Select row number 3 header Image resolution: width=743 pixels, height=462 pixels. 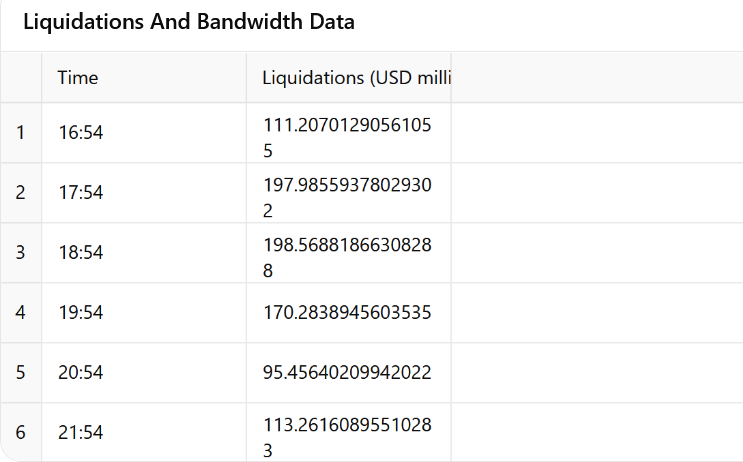coord(21,253)
